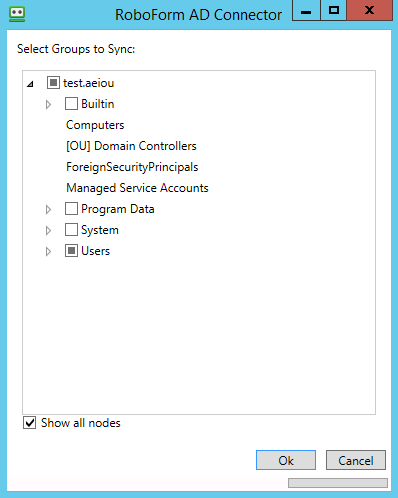This screenshot has width=398, height=498.
Task: Click the System label
Action: coord(100,230)
